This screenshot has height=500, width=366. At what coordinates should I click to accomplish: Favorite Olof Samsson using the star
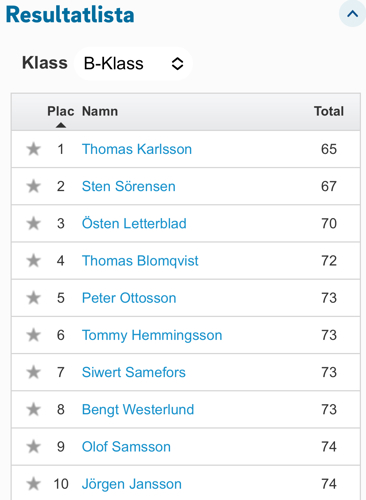click(x=33, y=447)
